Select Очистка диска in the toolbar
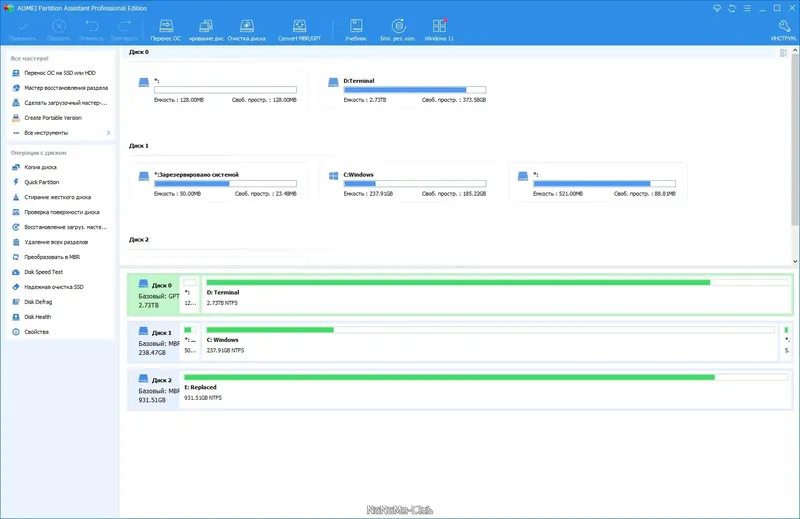The image size is (800, 519). coord(246,30)
